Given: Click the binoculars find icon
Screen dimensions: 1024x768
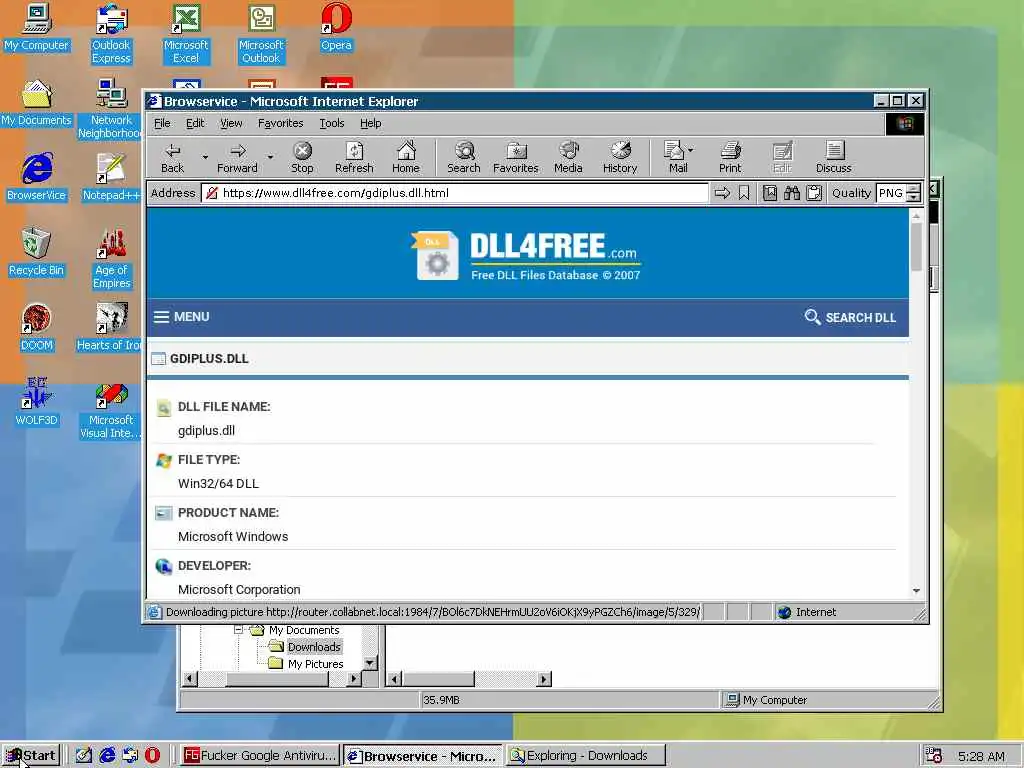Looking at the screenshot, I should (792, 193).
